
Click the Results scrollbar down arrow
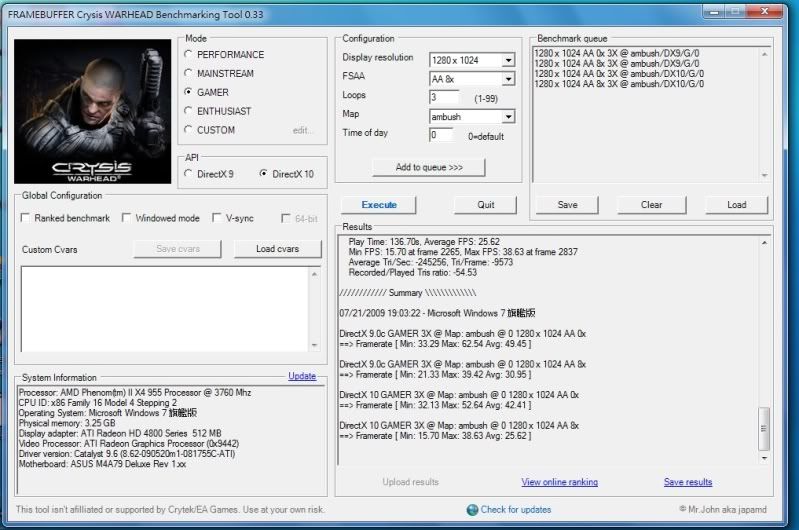click(764, 458)
